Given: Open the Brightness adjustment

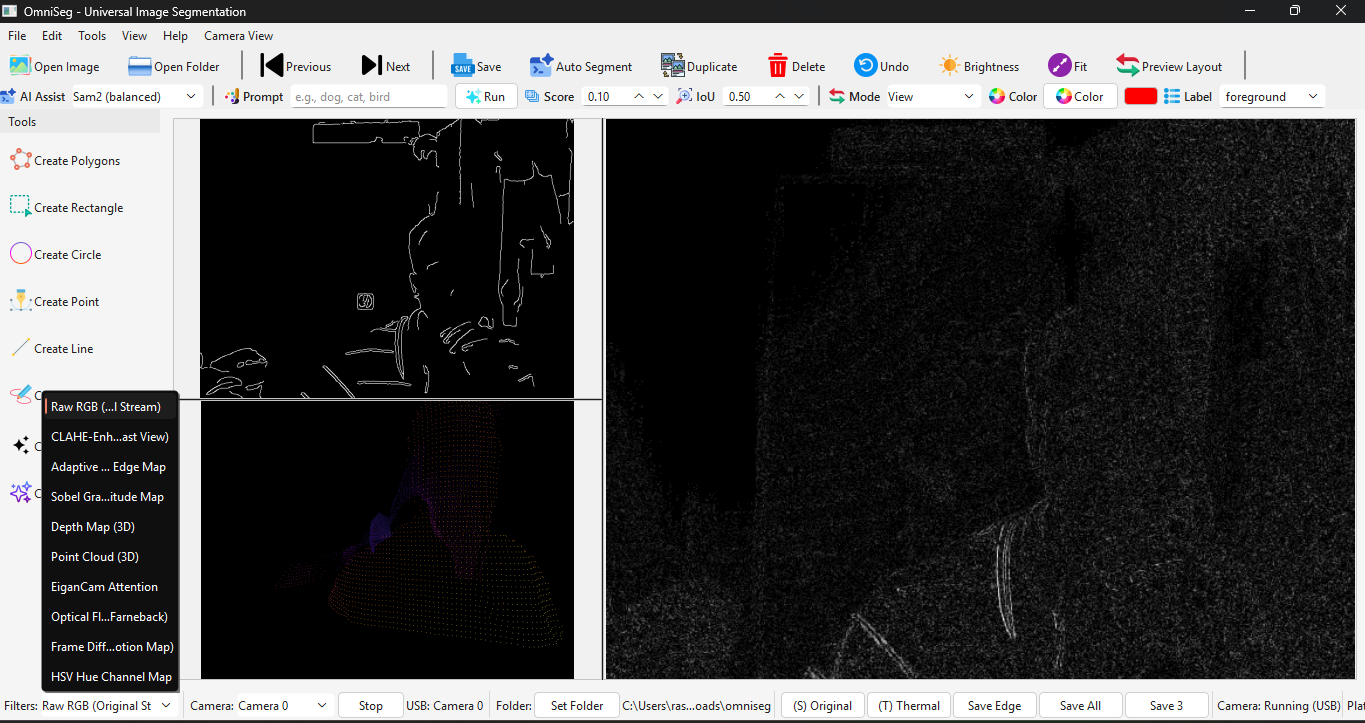Looking at the screenshot, I should [x=978, y=66].
